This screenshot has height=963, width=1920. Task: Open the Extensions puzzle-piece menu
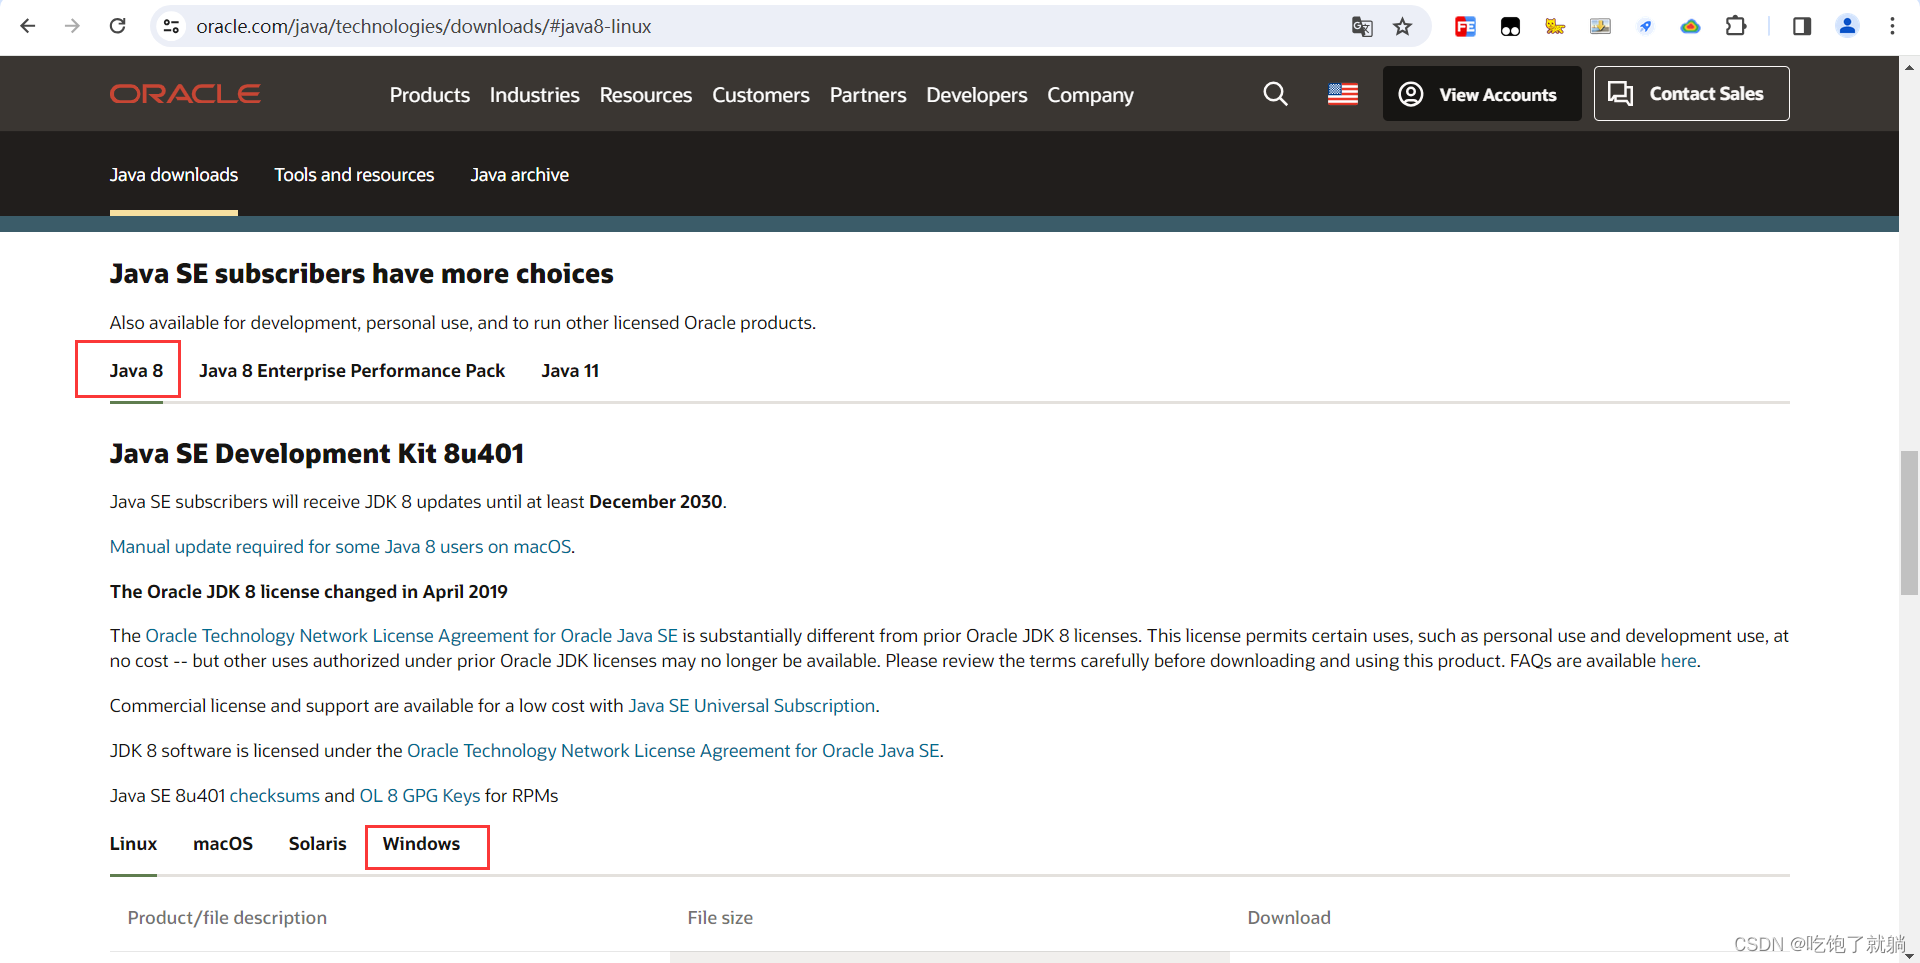click(x=1736, y=26)
